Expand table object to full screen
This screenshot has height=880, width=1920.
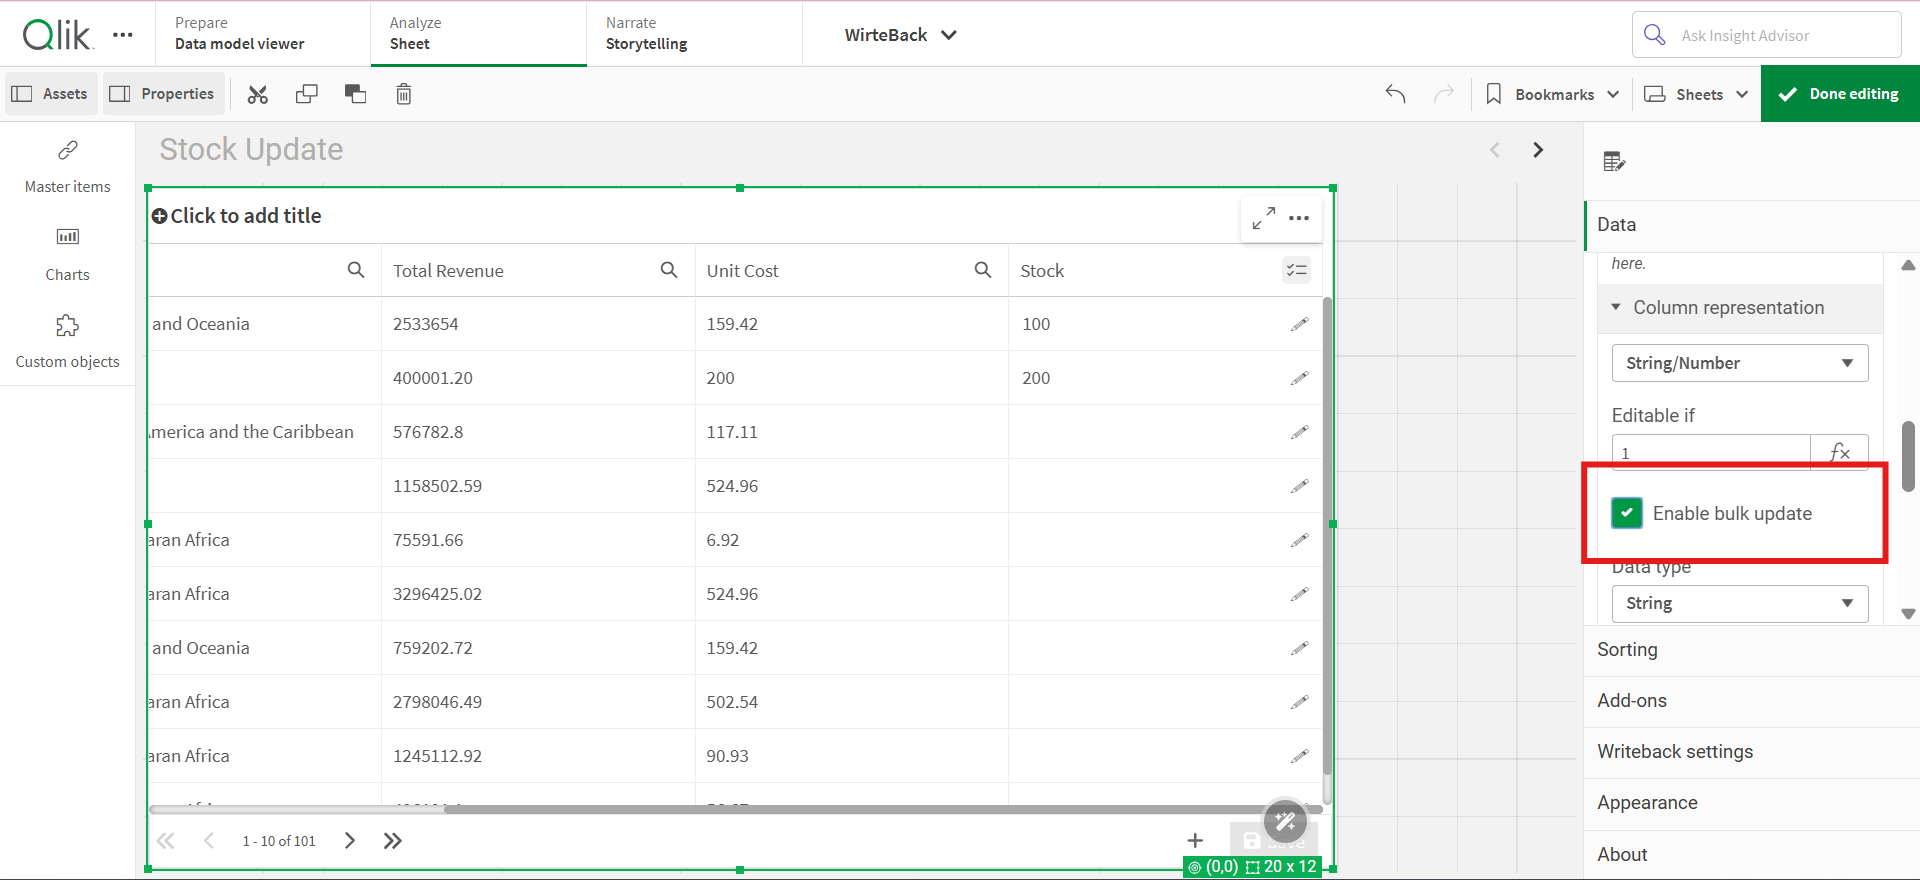1263,217
